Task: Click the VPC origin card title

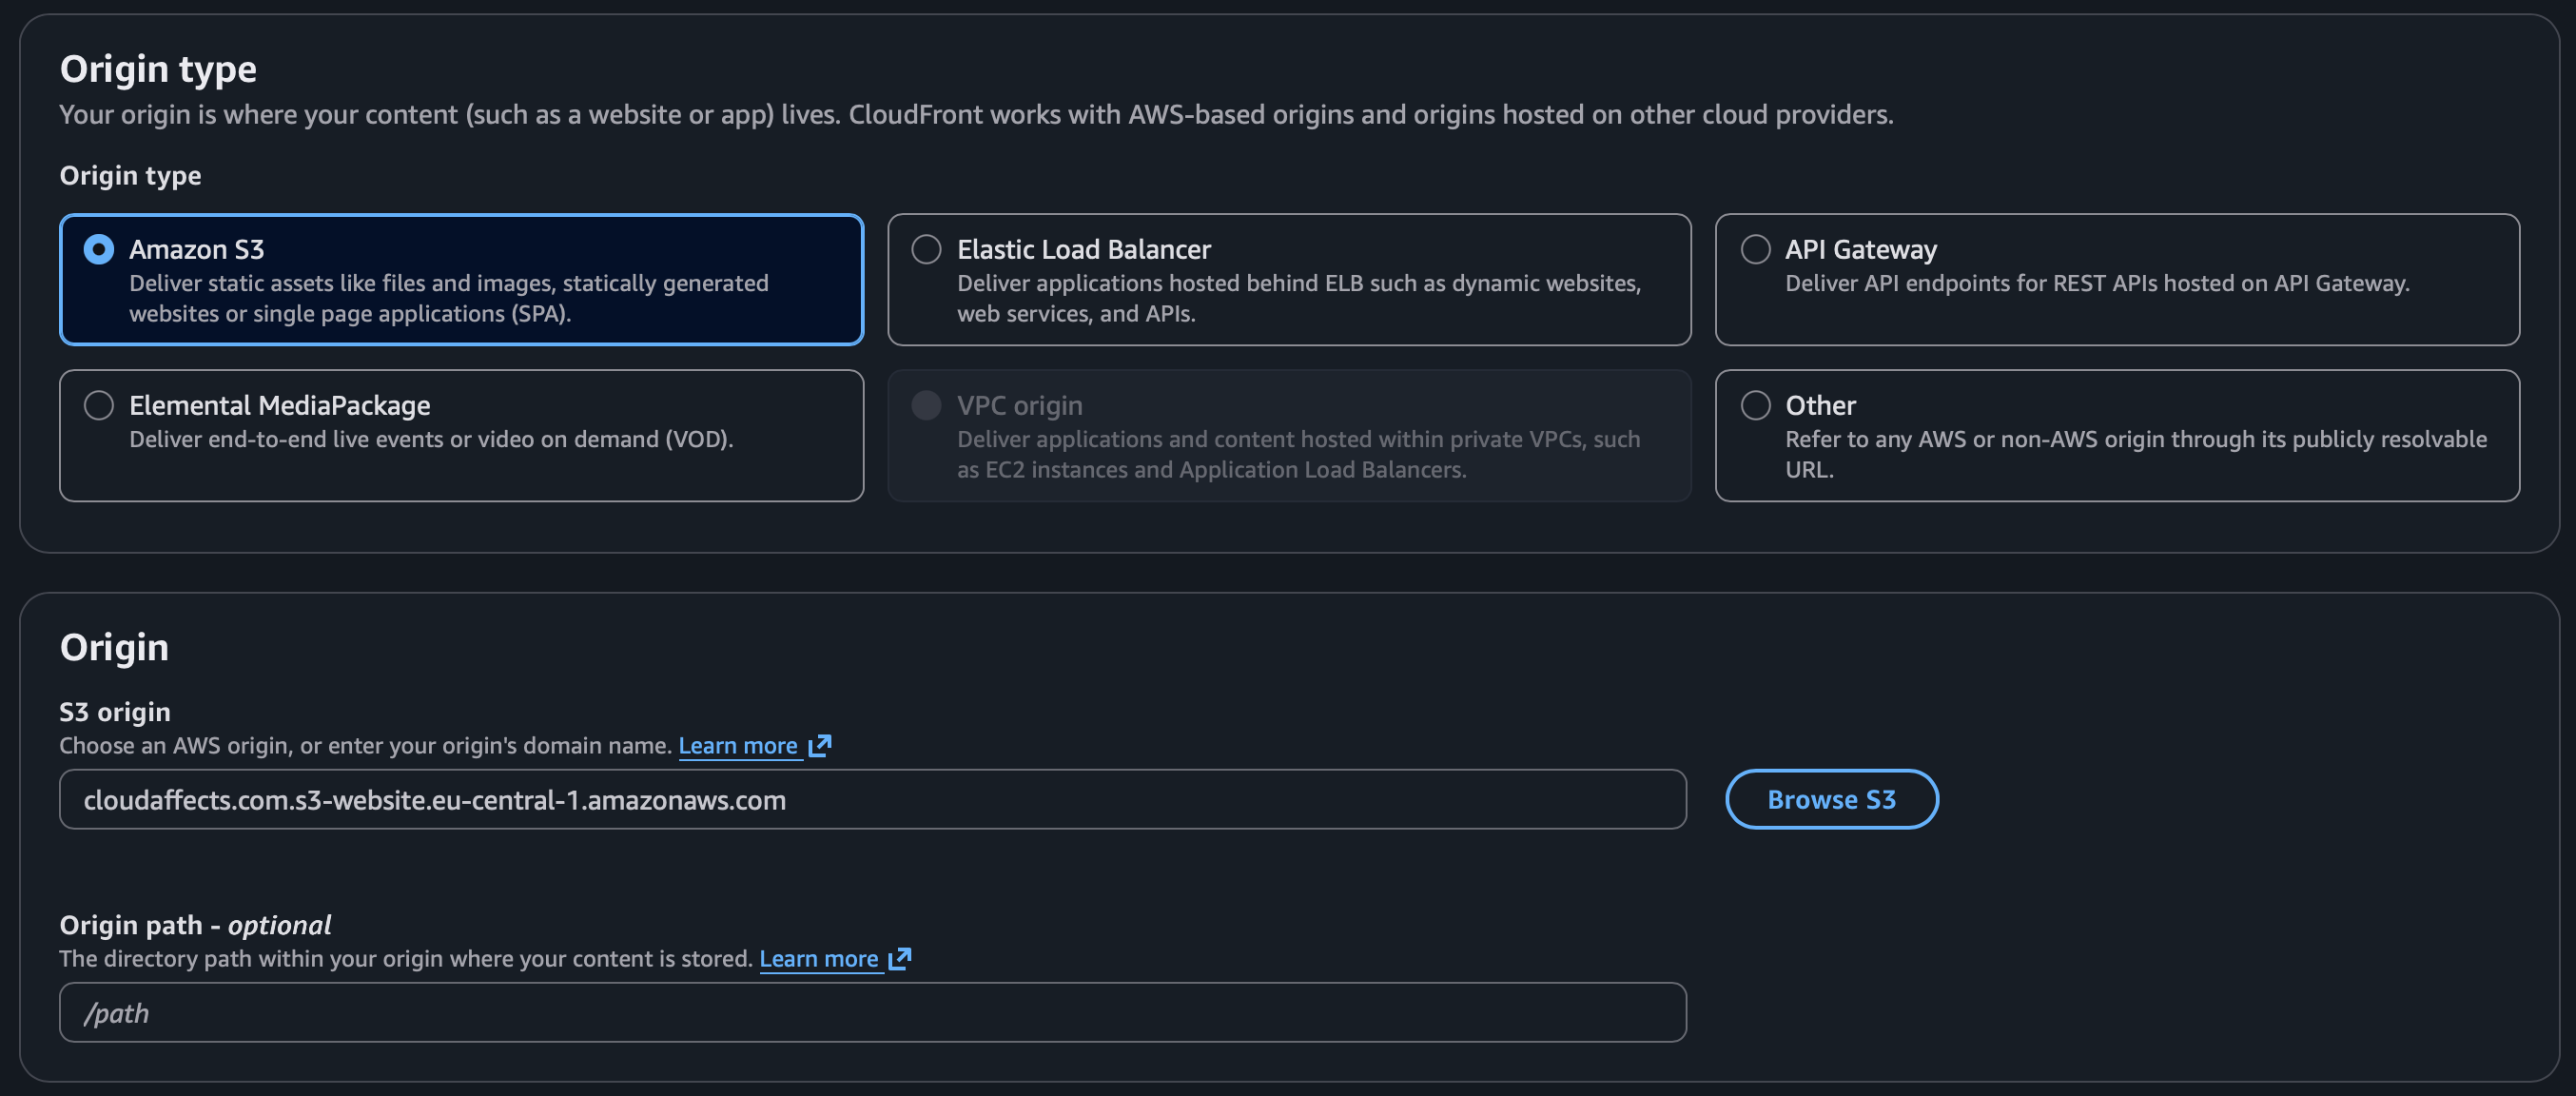Action: 1019,405
